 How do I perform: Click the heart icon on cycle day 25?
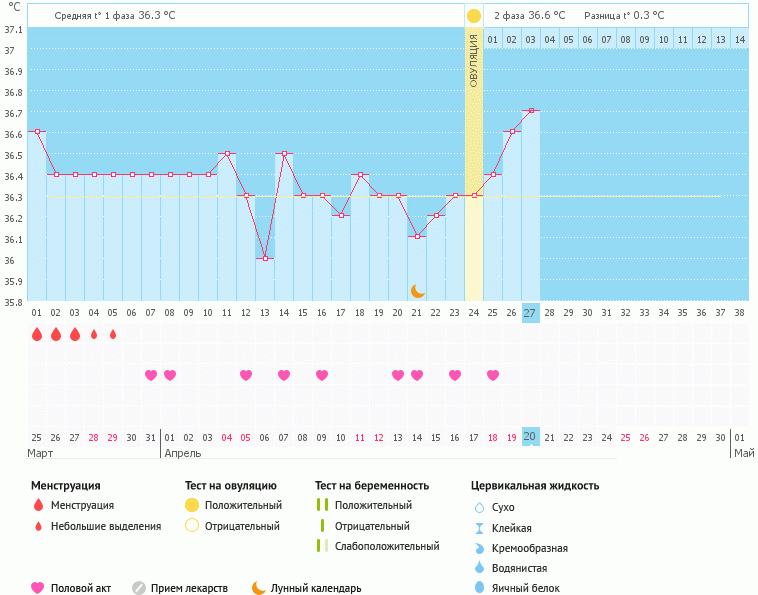(493, 375)
